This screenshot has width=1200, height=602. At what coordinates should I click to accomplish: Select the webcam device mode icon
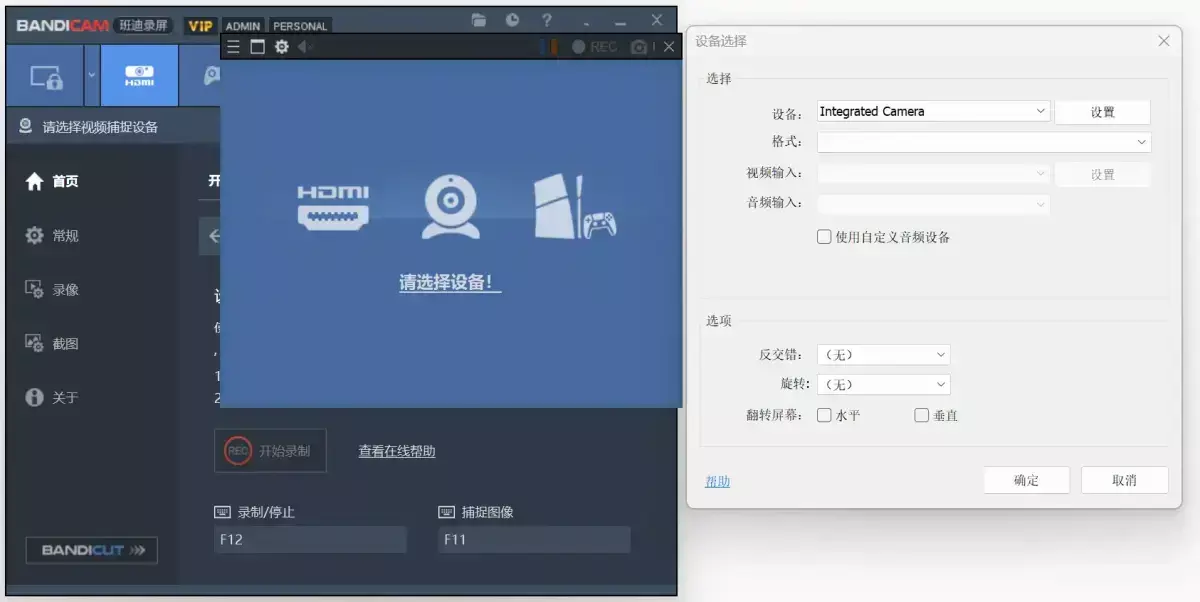point(138,75)
